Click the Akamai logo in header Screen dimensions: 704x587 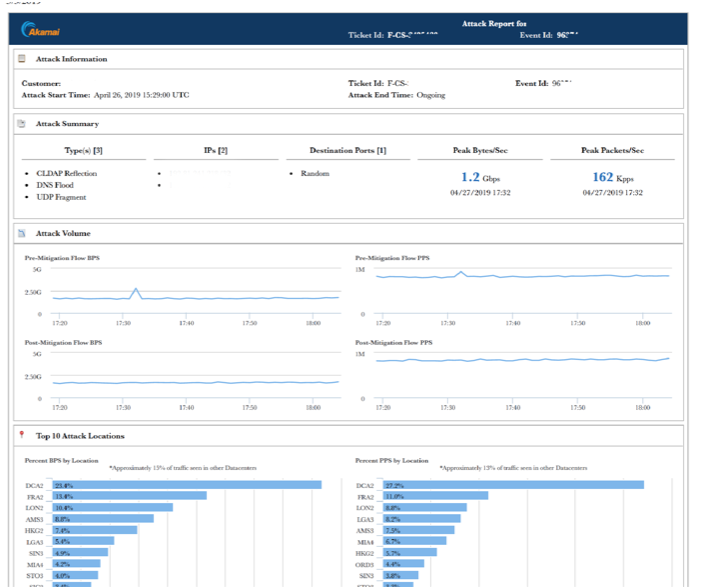tap(39, 30)
